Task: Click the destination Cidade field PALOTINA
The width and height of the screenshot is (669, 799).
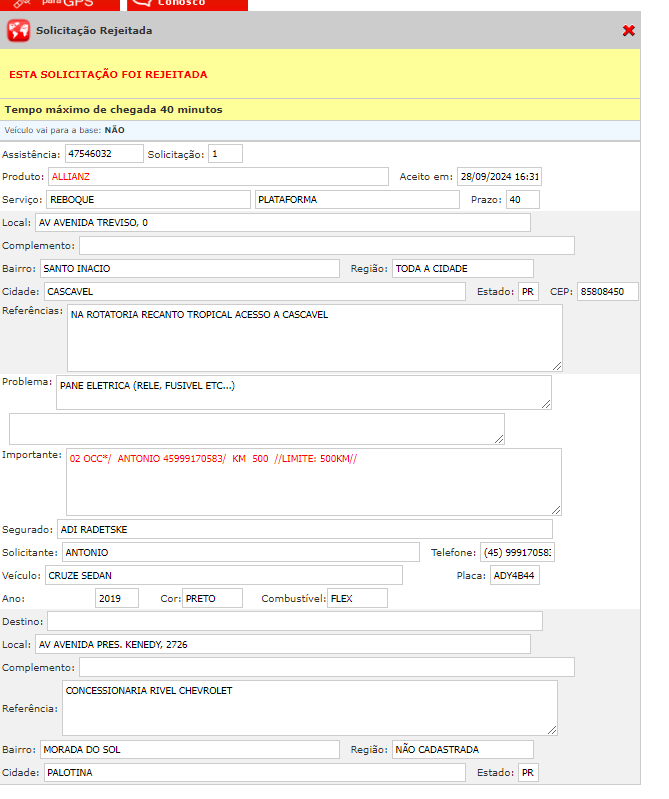Action: tap(254, 773)
